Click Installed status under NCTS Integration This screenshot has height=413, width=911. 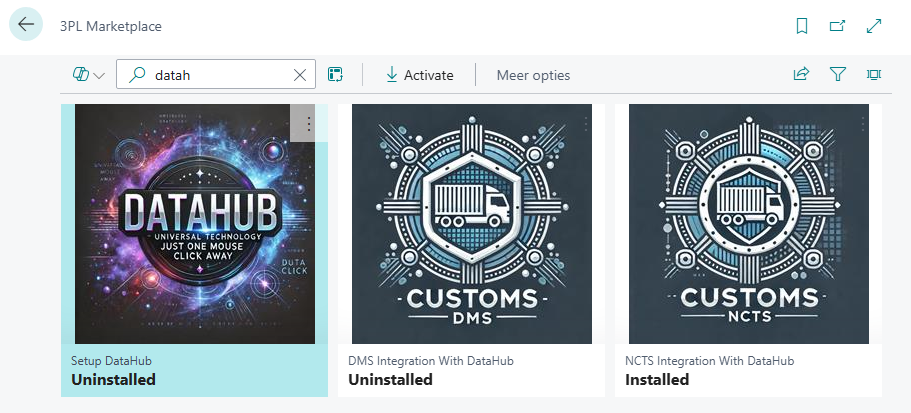click(x=657, y=380)
